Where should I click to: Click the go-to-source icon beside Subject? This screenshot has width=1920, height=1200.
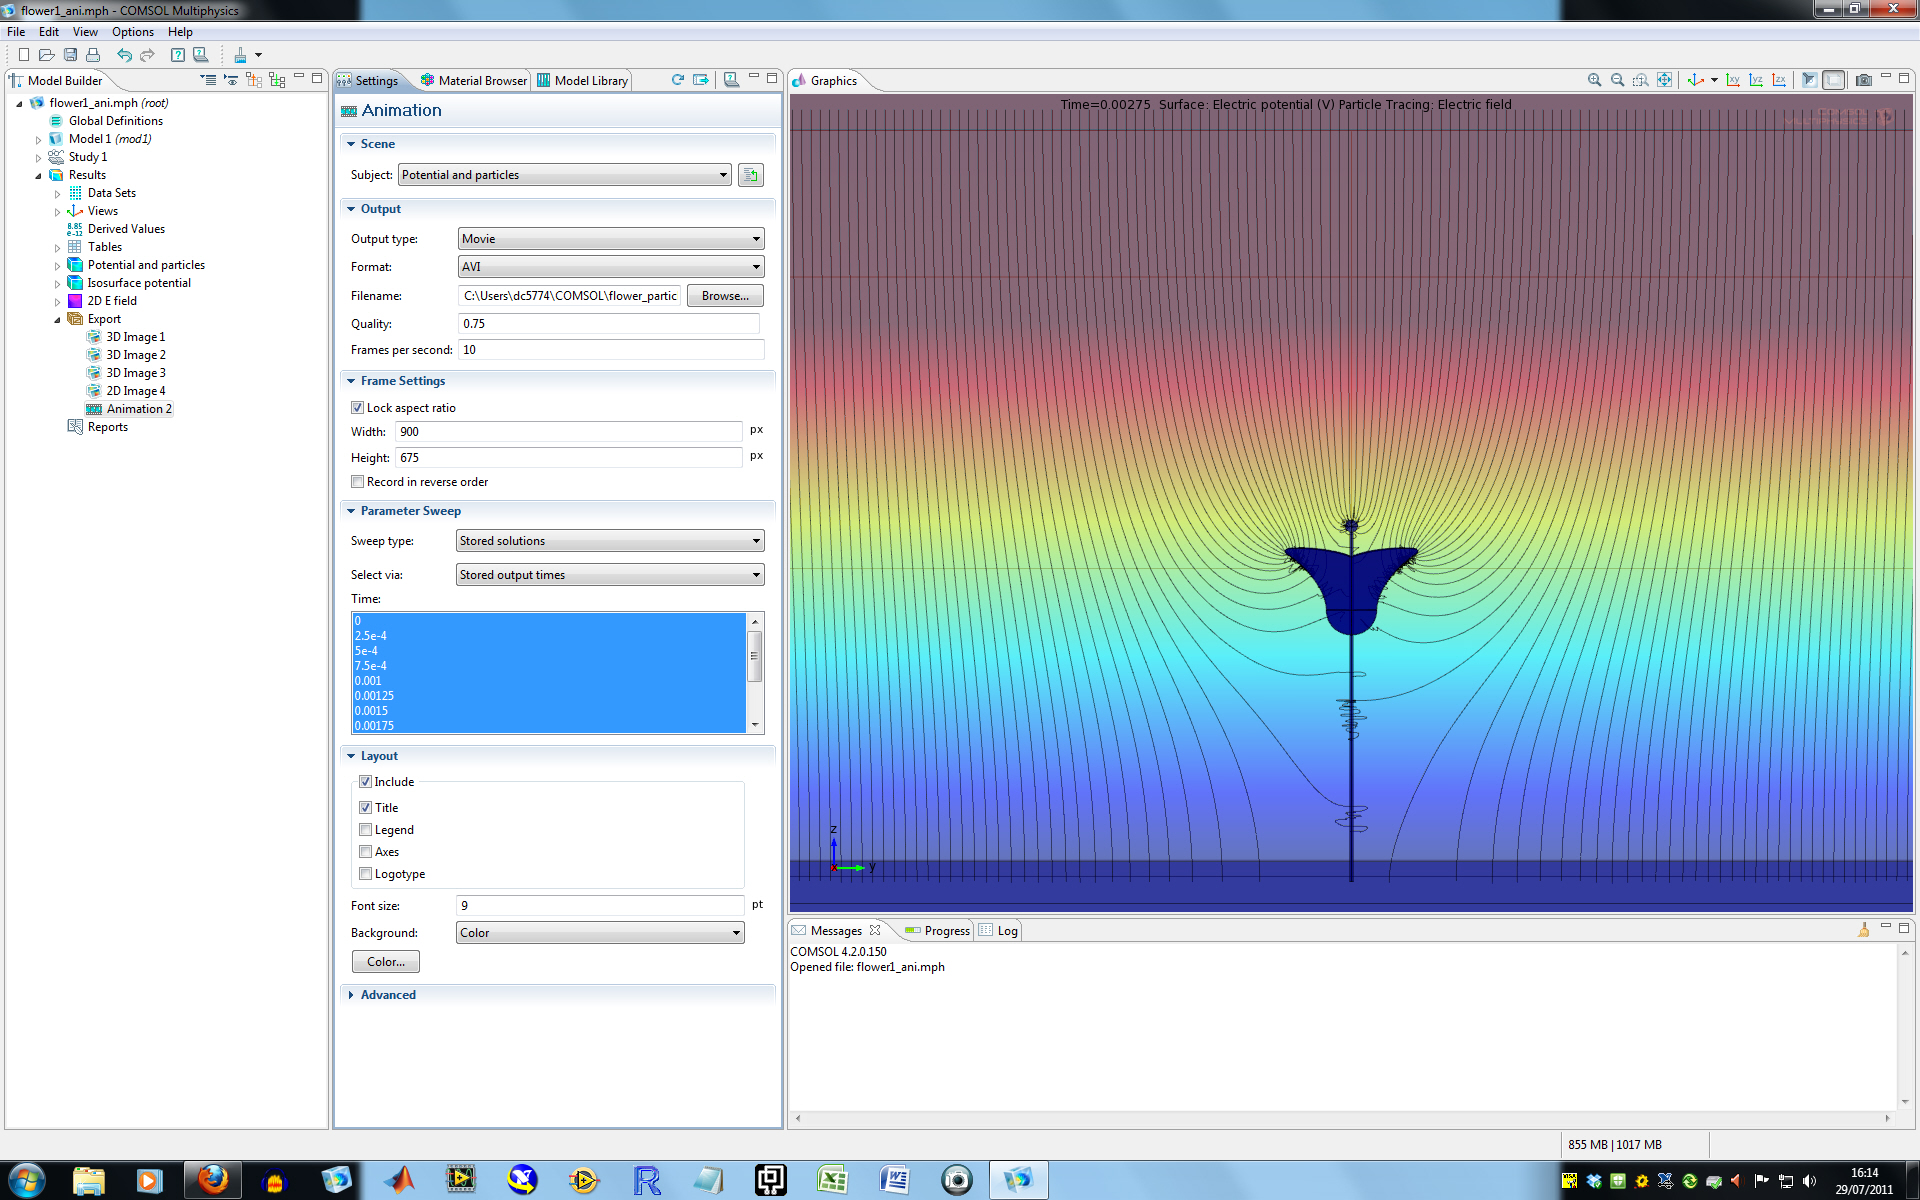pyautogui.click(x=750, y=175)
